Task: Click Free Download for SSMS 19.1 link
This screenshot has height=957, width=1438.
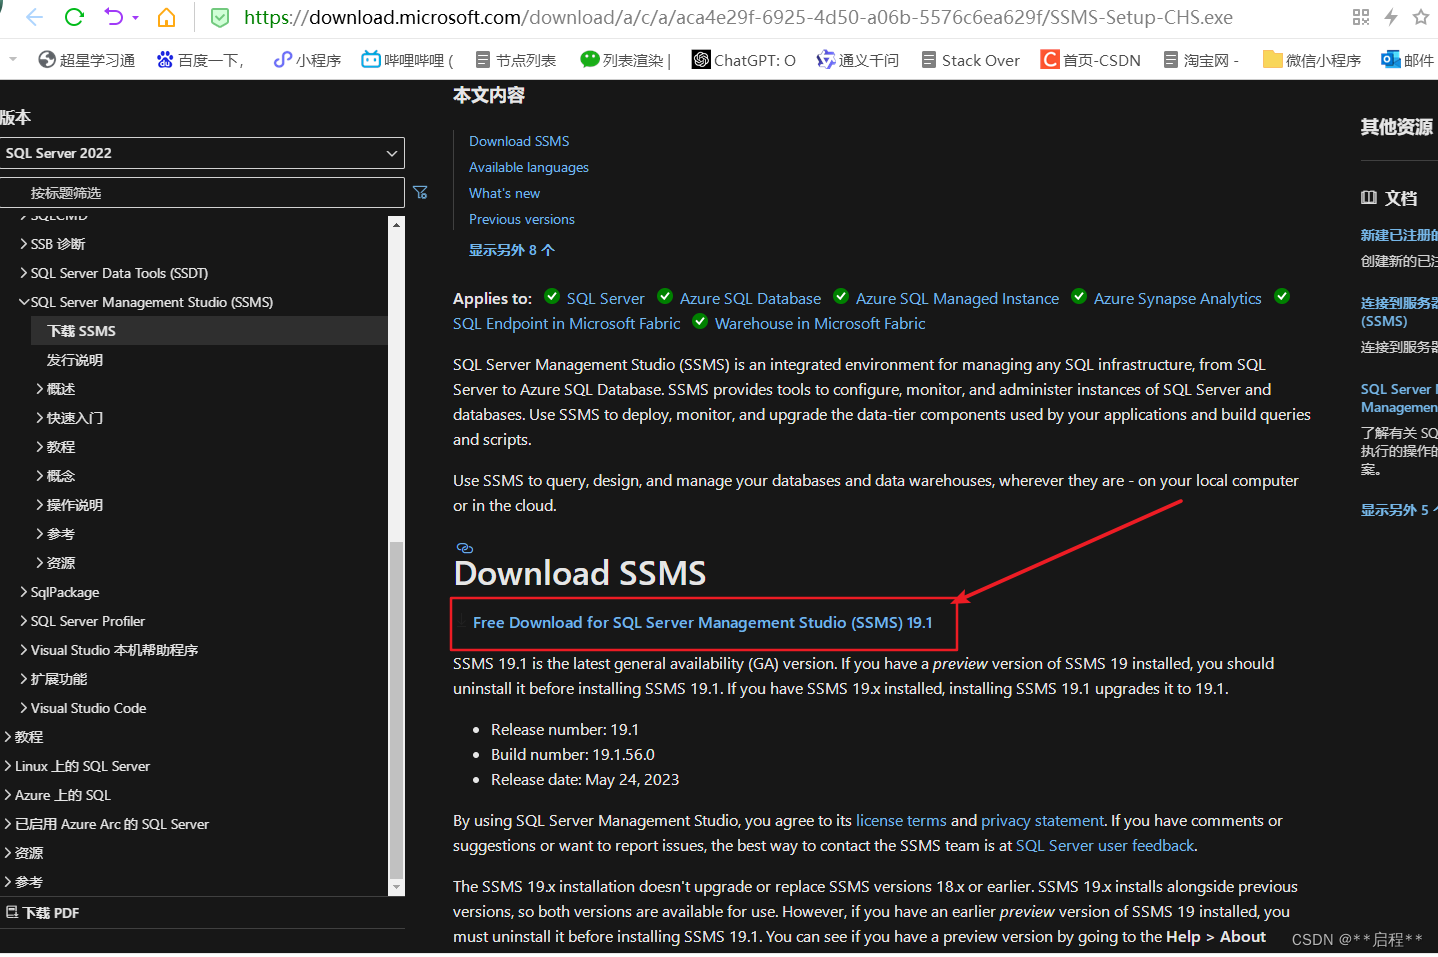Action: 702,622
